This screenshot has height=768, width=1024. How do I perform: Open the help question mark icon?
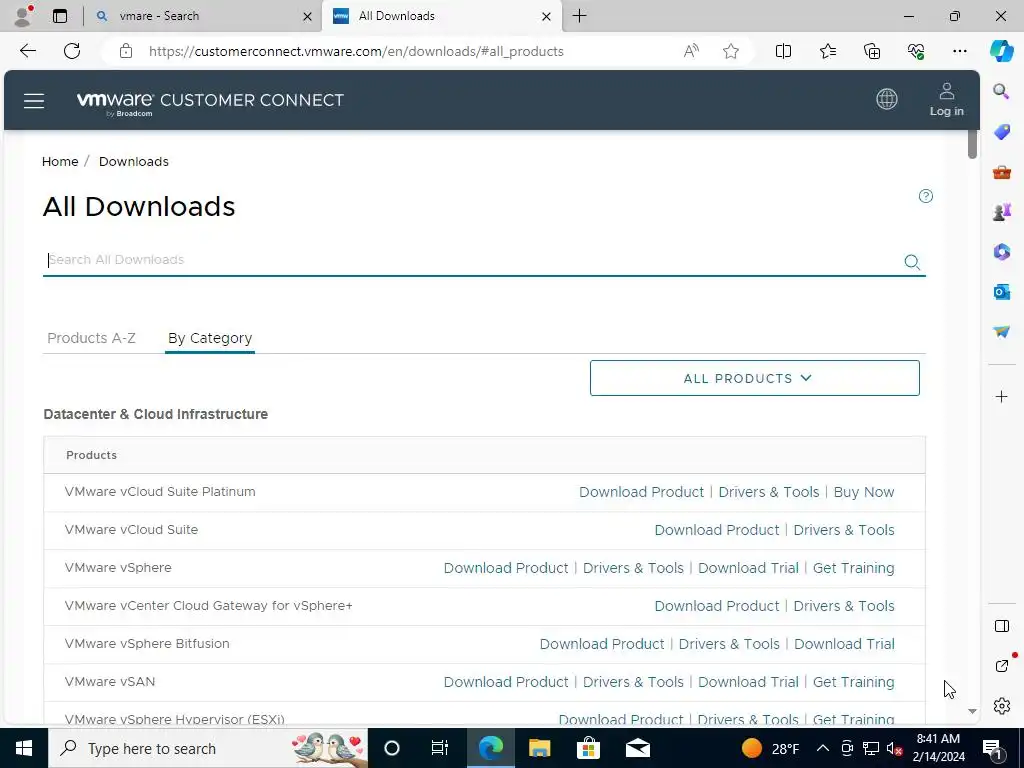pyautogui.click(x=925, y=196)
